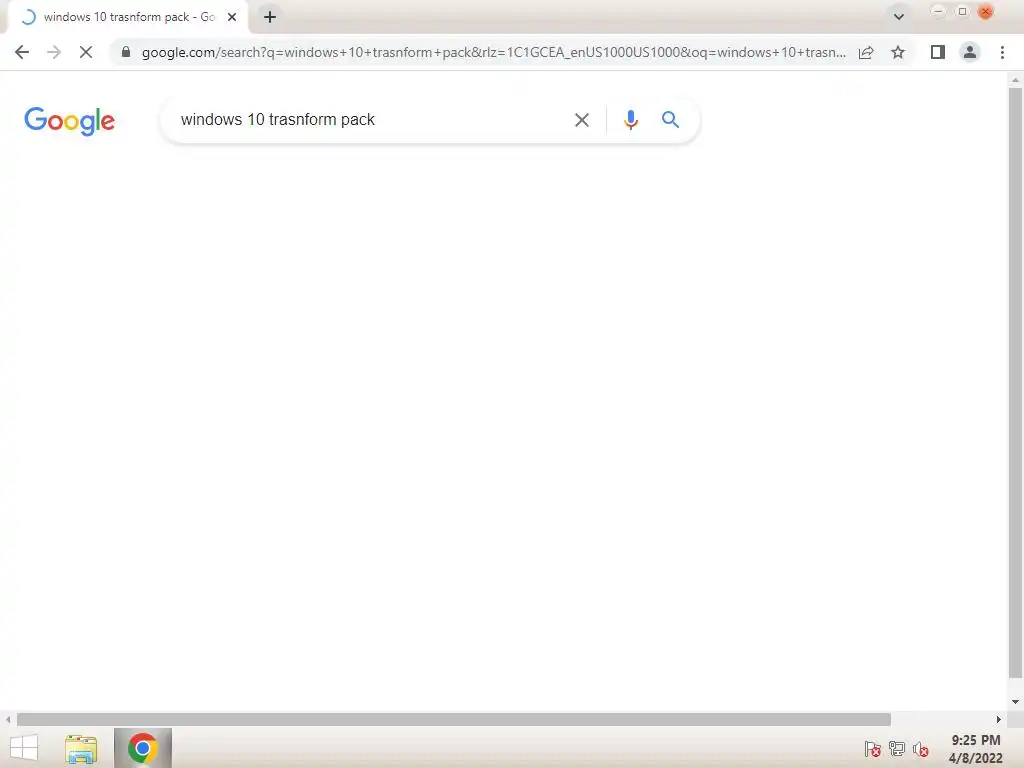Open the Chrome profile menu
Screen dimensions: 1024x768
[970, 52]
